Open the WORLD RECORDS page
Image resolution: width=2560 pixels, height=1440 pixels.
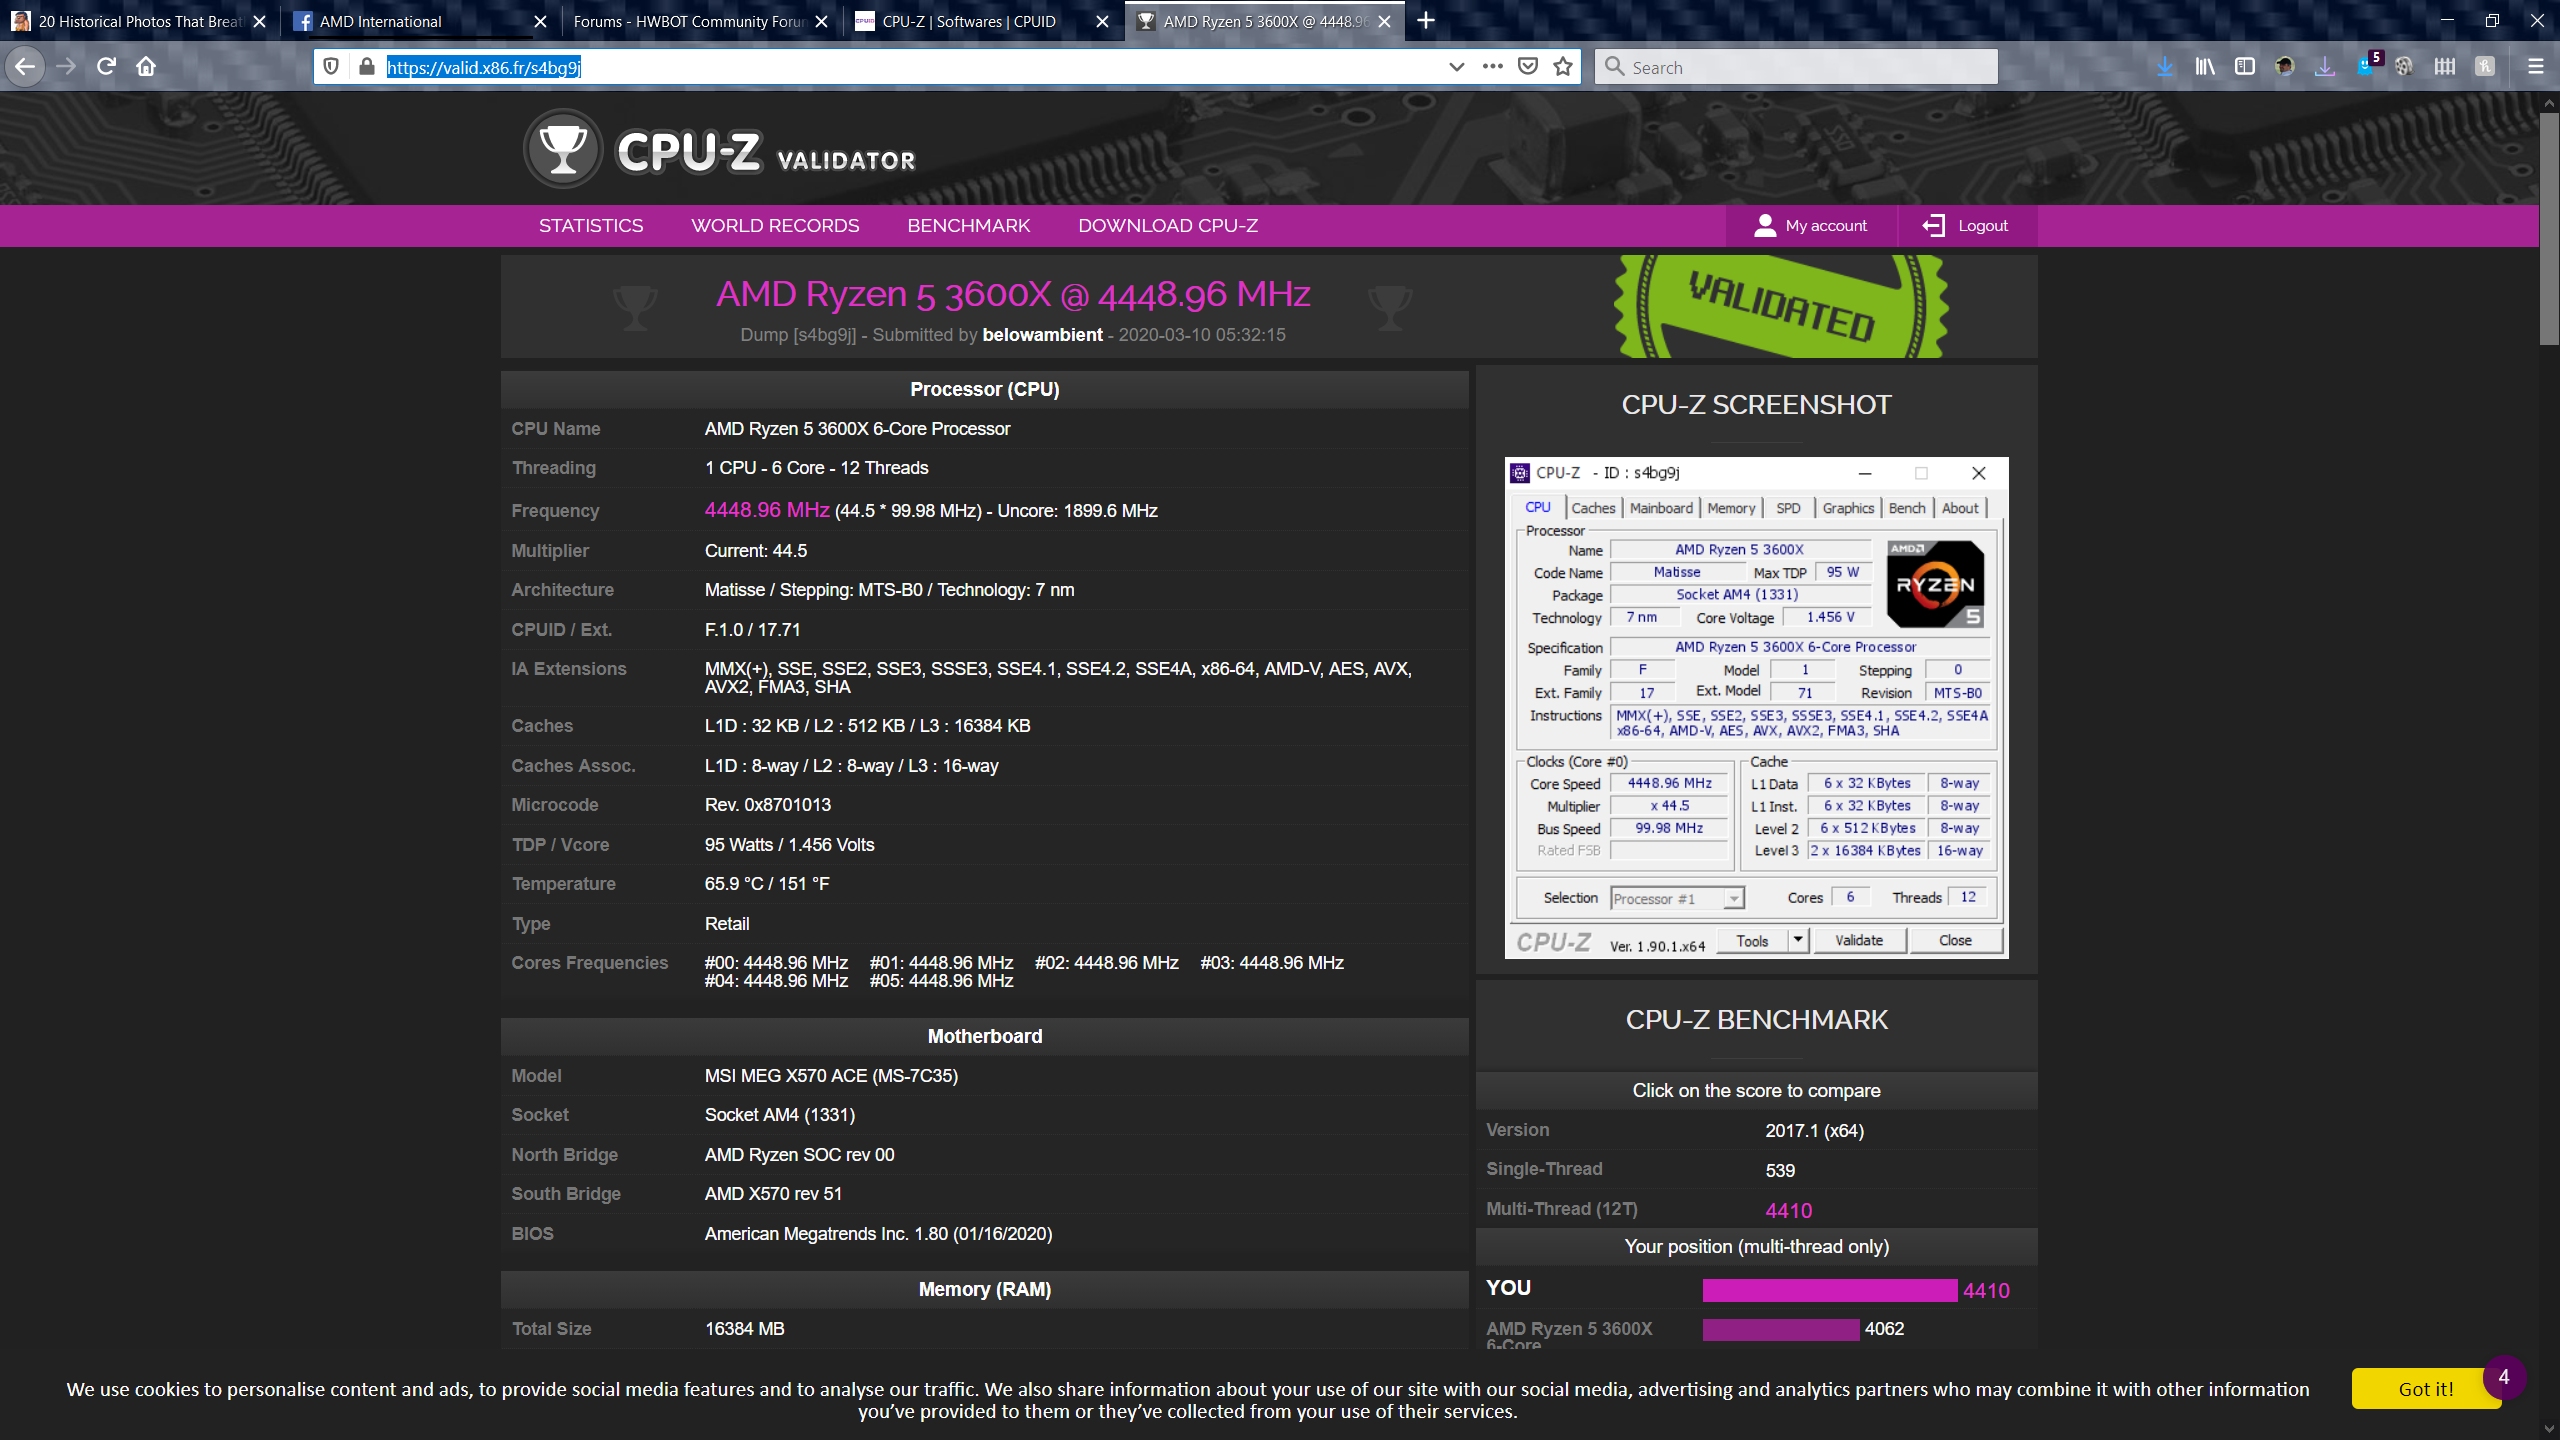775,226
